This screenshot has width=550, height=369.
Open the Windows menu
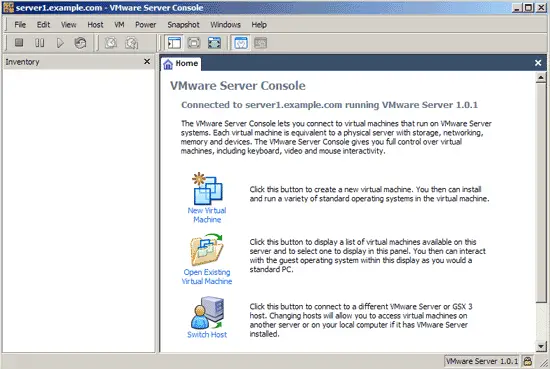(x=226, y=25)
